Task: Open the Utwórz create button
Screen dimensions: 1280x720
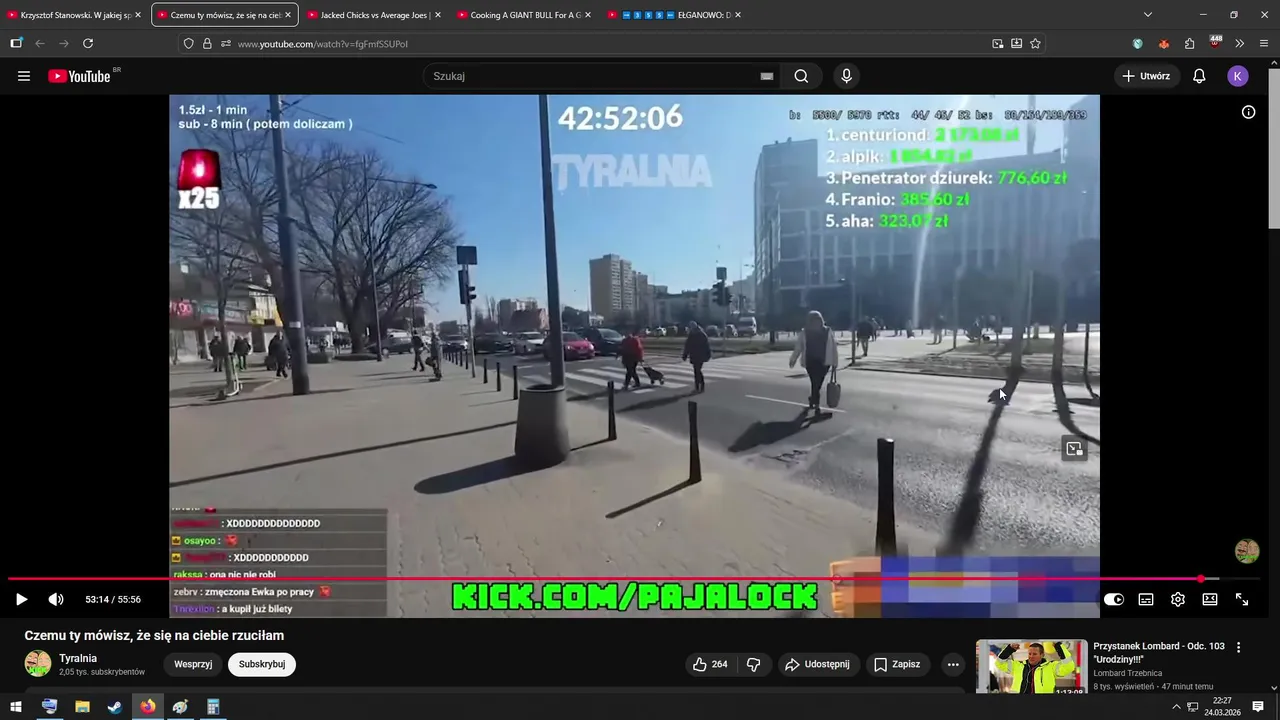Action: (1146, 76)
